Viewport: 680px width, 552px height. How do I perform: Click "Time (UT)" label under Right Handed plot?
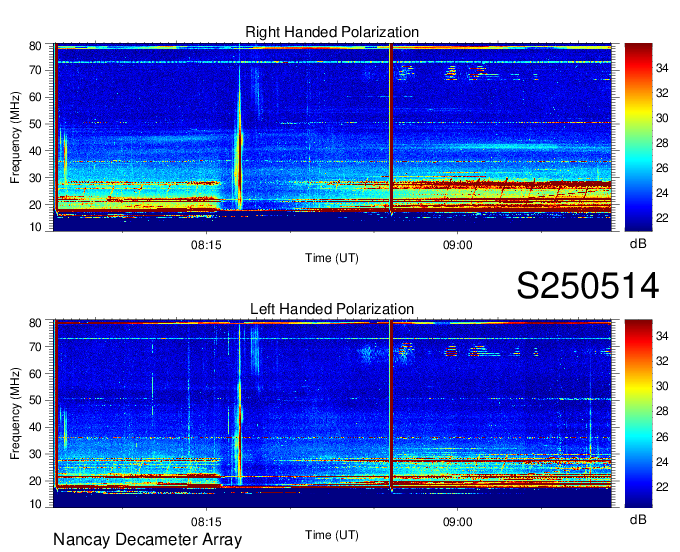pos(332,258)
